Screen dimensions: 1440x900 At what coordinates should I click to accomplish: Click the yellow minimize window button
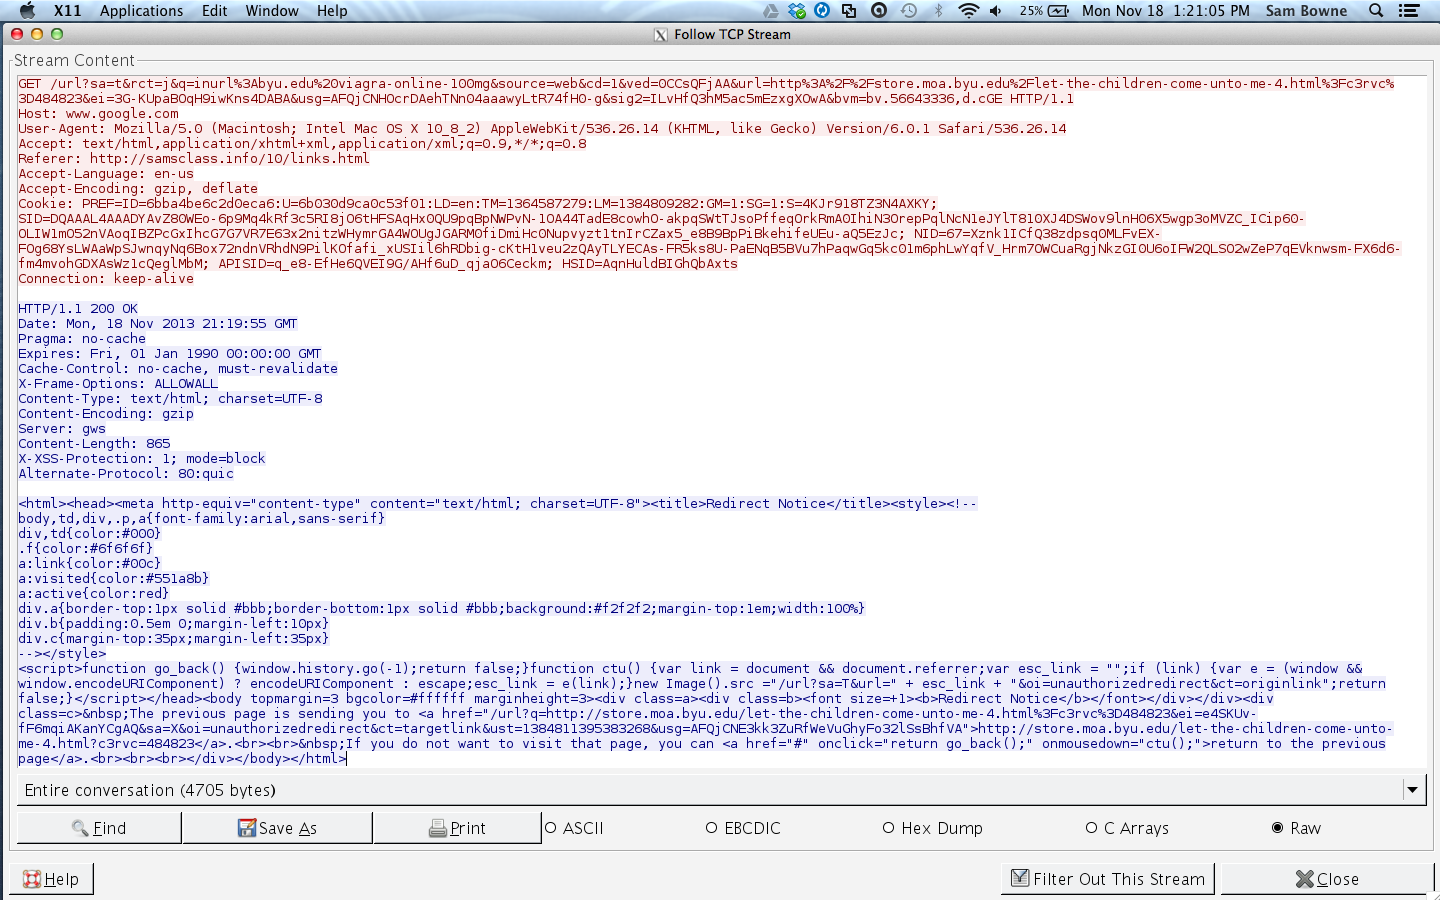37,34
